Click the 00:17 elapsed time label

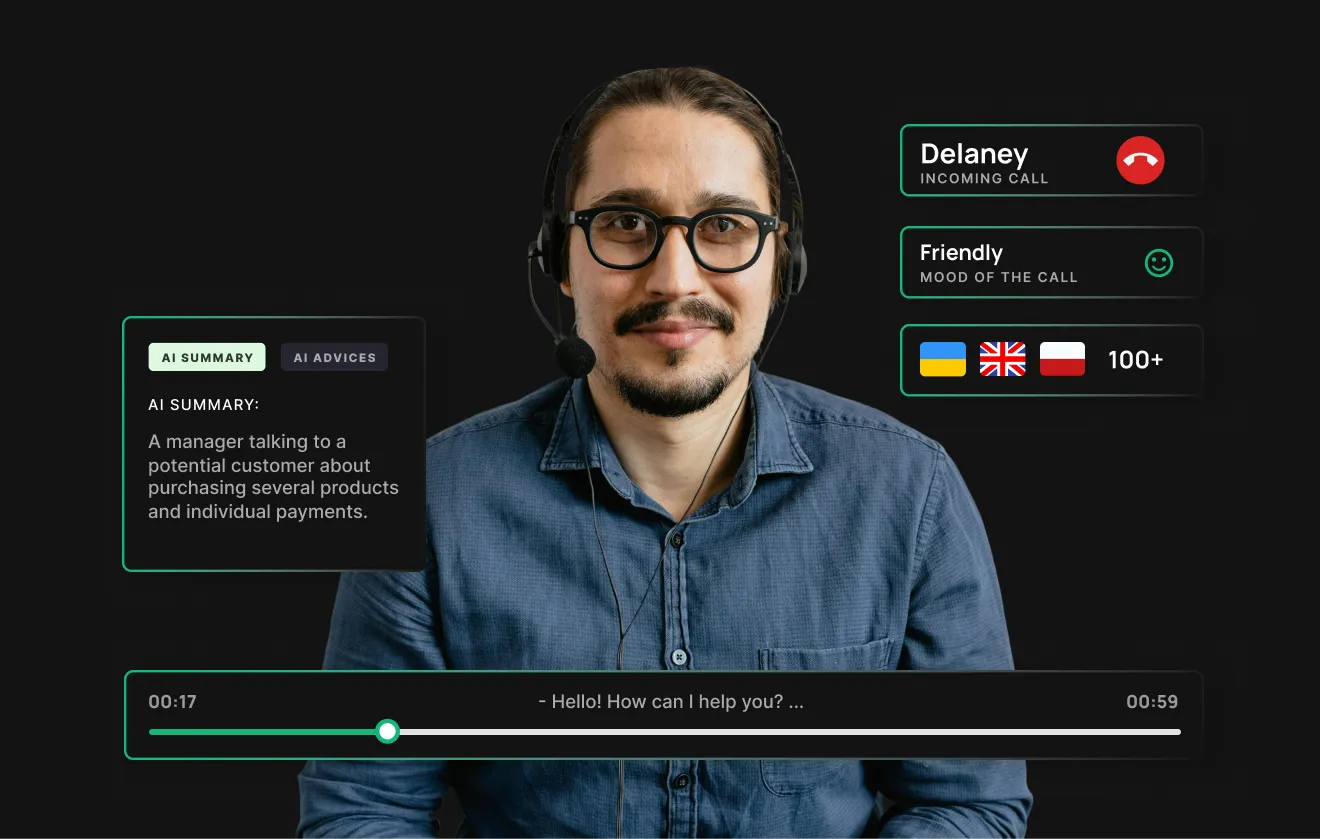click(x=172, y=702)
